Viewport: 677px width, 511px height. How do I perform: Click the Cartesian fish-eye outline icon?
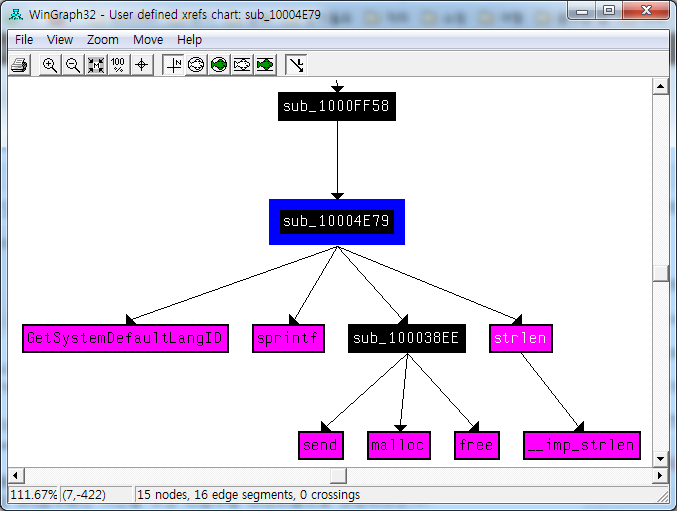(242, 65)
